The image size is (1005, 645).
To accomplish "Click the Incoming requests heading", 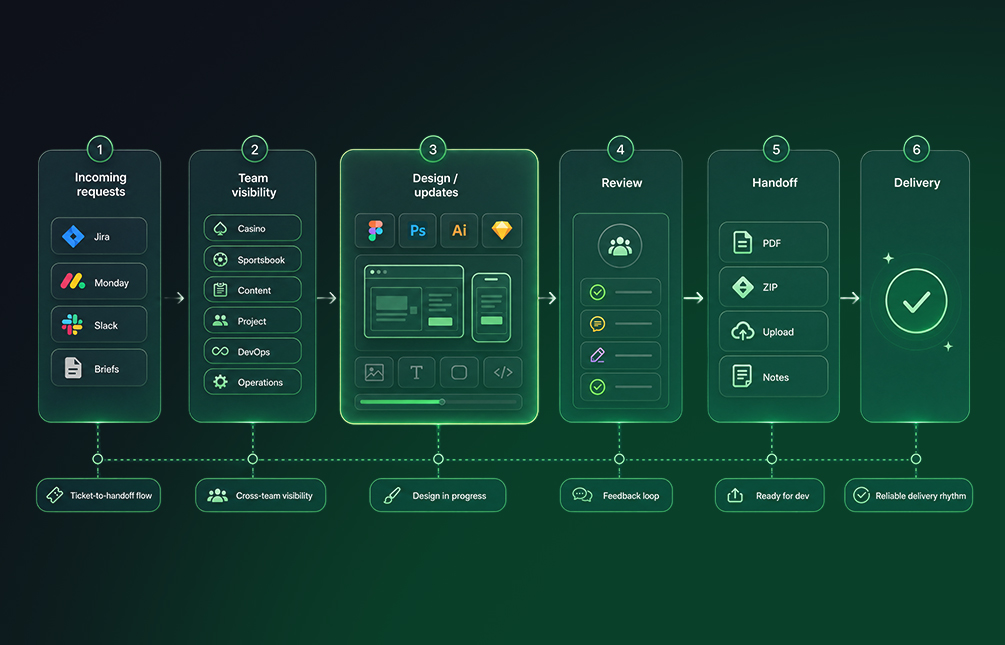I will pos(101,185).
